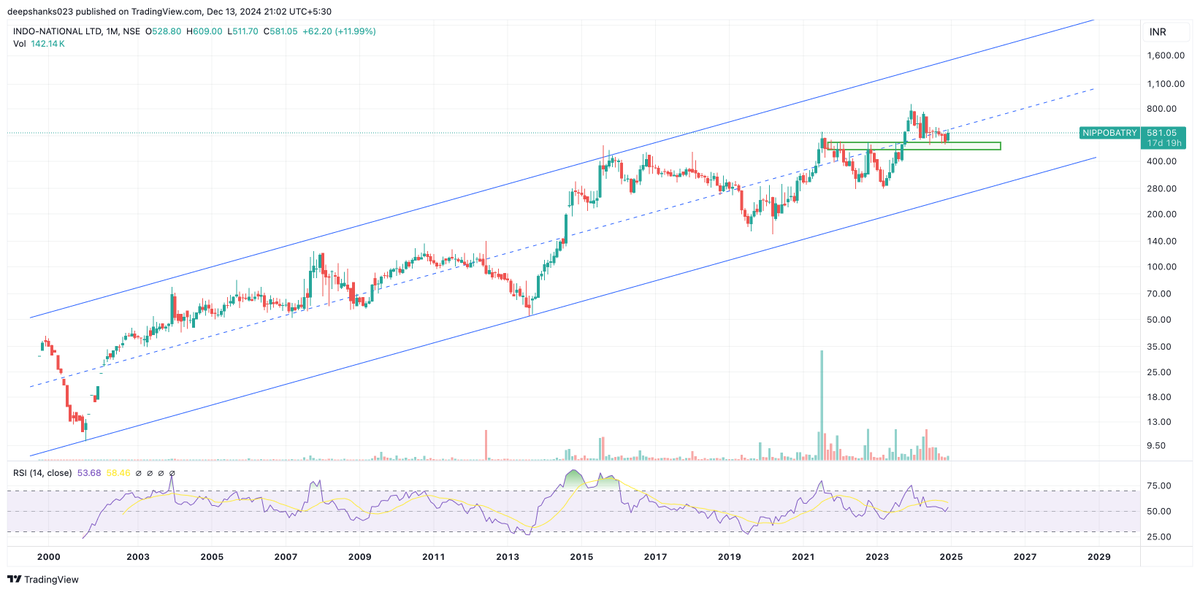This screenshot has width=1200, height=592.
Task: Click the 1,600.00 price axis label
Action: (1166, 56)
